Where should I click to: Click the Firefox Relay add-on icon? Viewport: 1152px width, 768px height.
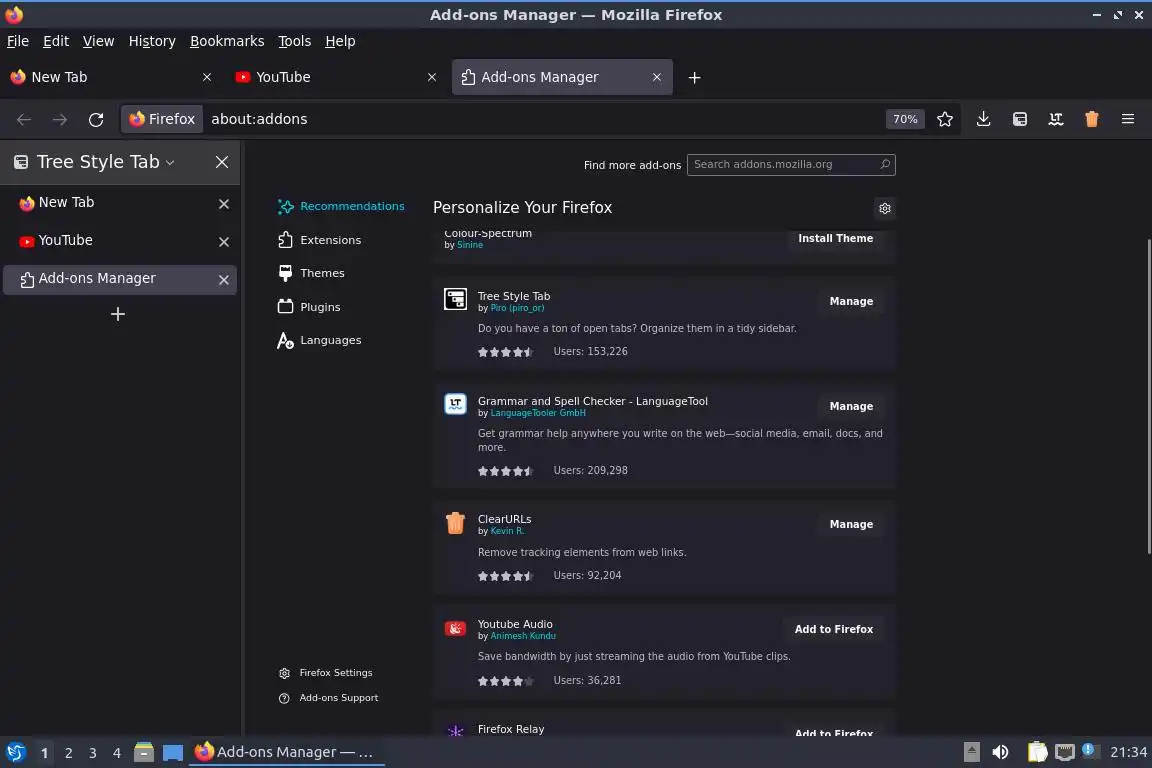tap(456, 731)
